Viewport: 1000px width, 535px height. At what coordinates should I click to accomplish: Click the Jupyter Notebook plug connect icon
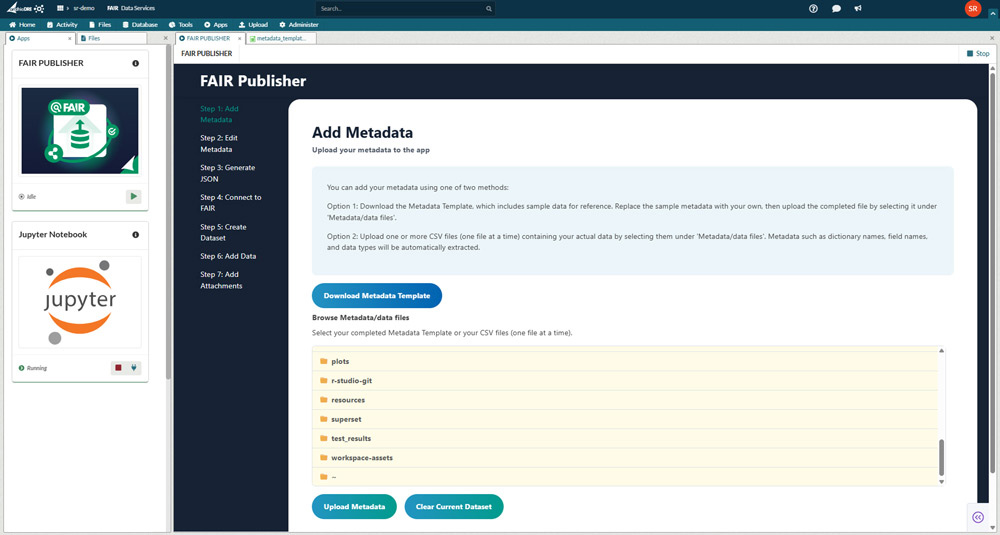133,368
